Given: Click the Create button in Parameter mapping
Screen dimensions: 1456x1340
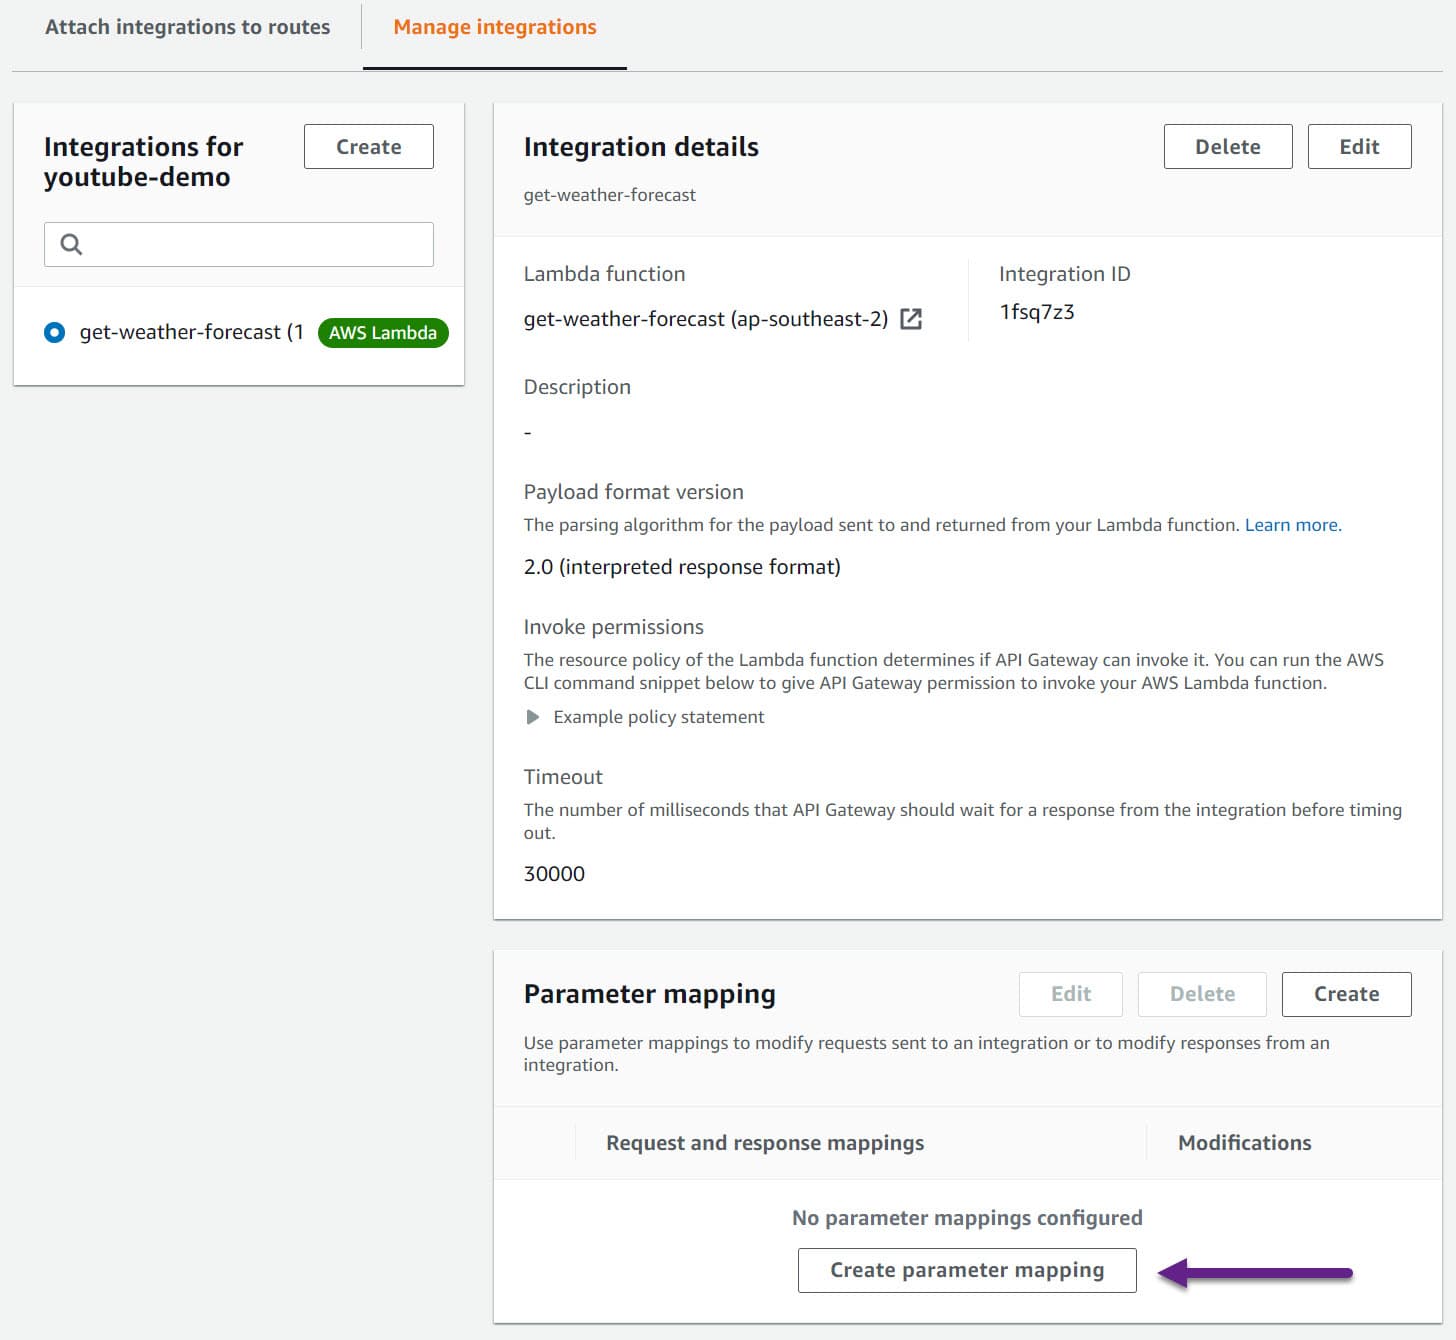Looking at the screenshot, I should point(1346,994).
